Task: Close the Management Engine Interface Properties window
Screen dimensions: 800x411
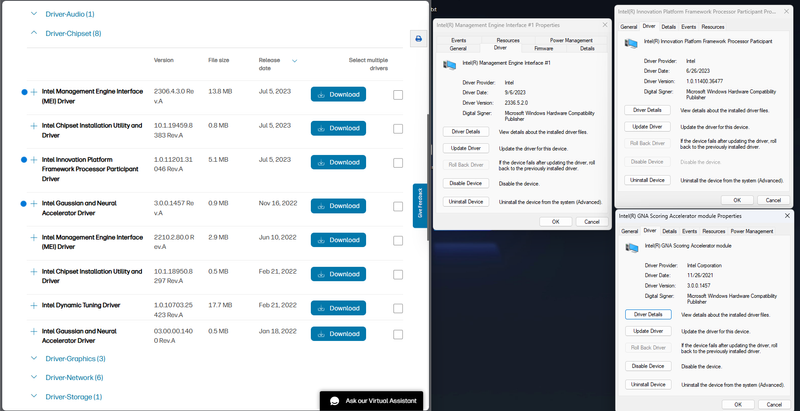Action: coord(605,24)
